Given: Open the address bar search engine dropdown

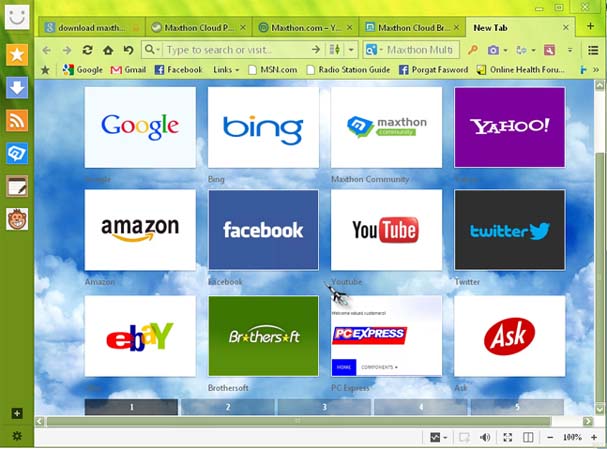Looking at the screenshot, I should (x=152, y=50).
